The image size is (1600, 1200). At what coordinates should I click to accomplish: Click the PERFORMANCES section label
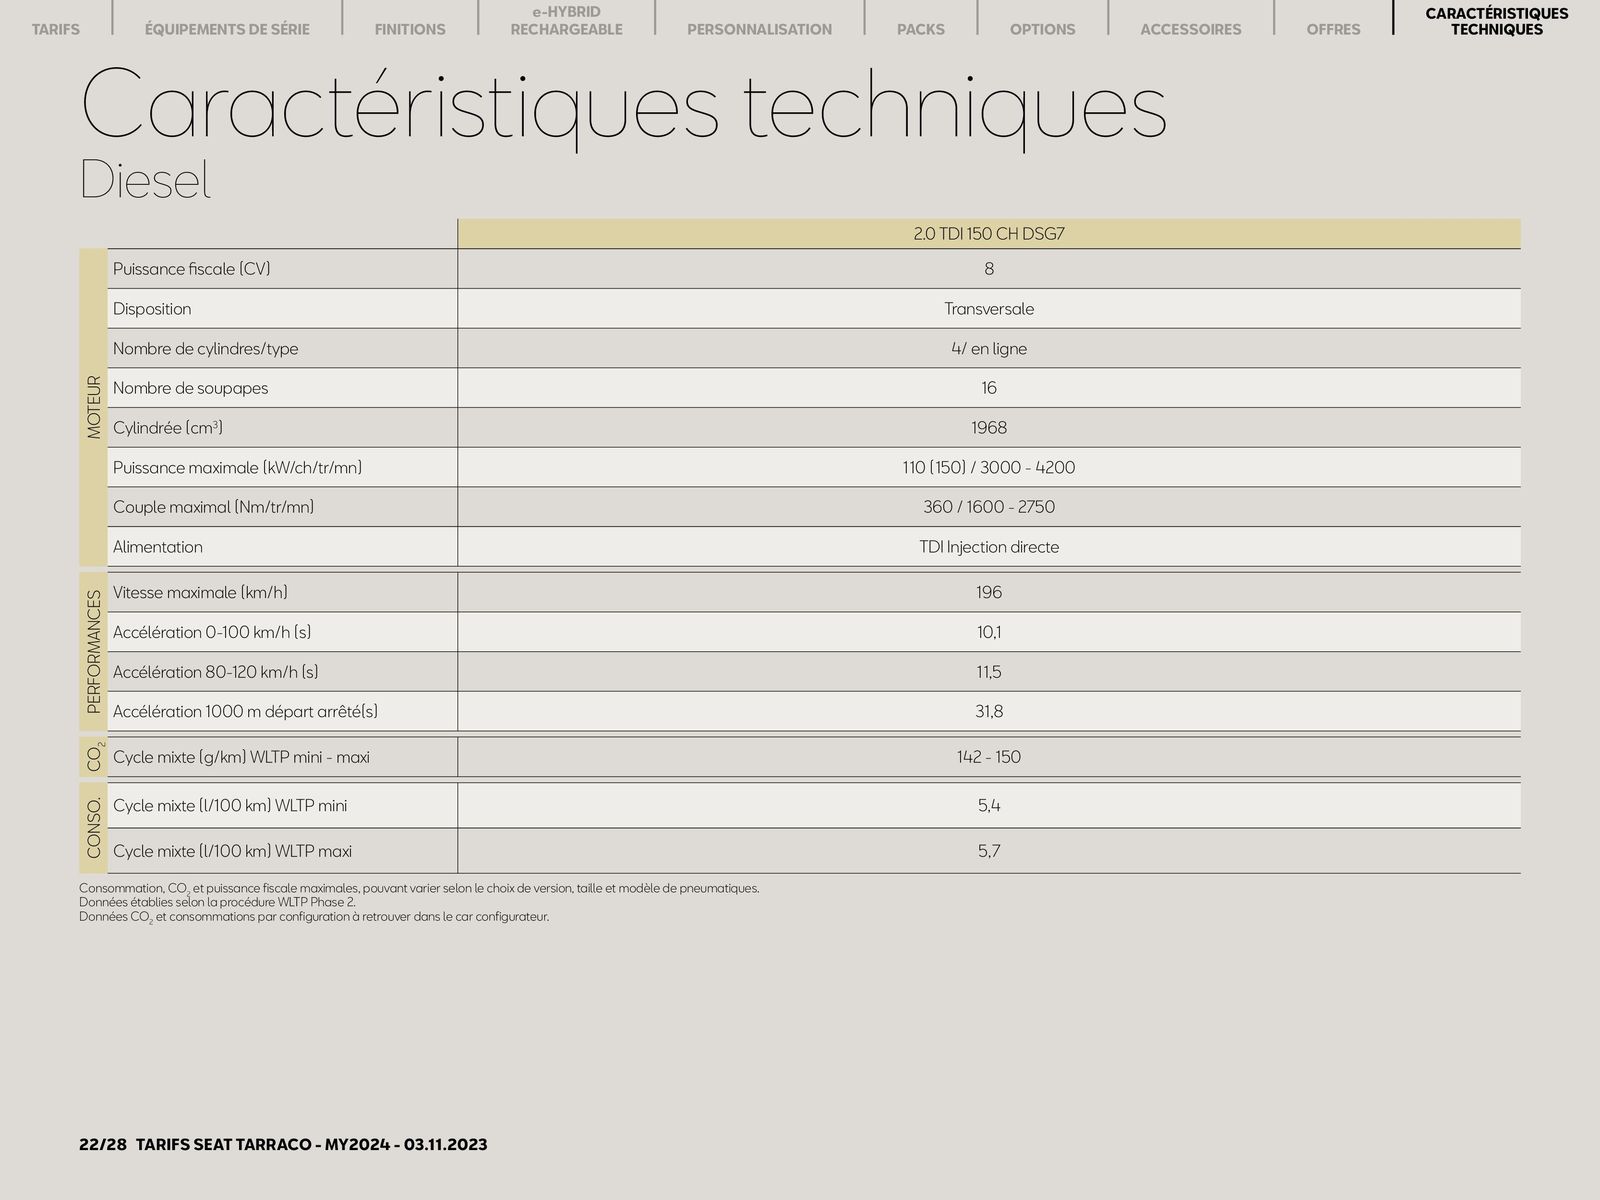pos(94,651)
